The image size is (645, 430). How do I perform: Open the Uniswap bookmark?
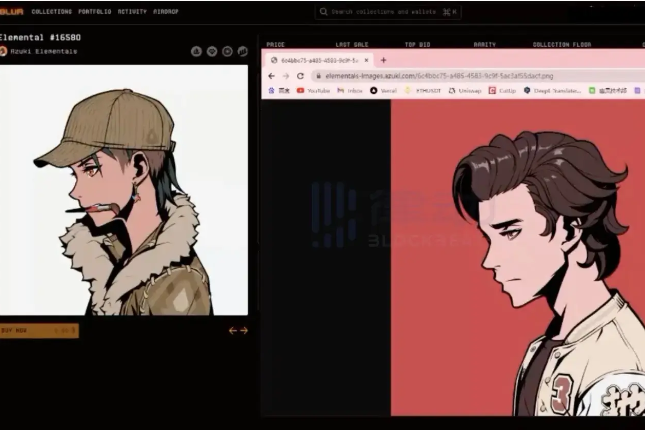tap(465, 91)
